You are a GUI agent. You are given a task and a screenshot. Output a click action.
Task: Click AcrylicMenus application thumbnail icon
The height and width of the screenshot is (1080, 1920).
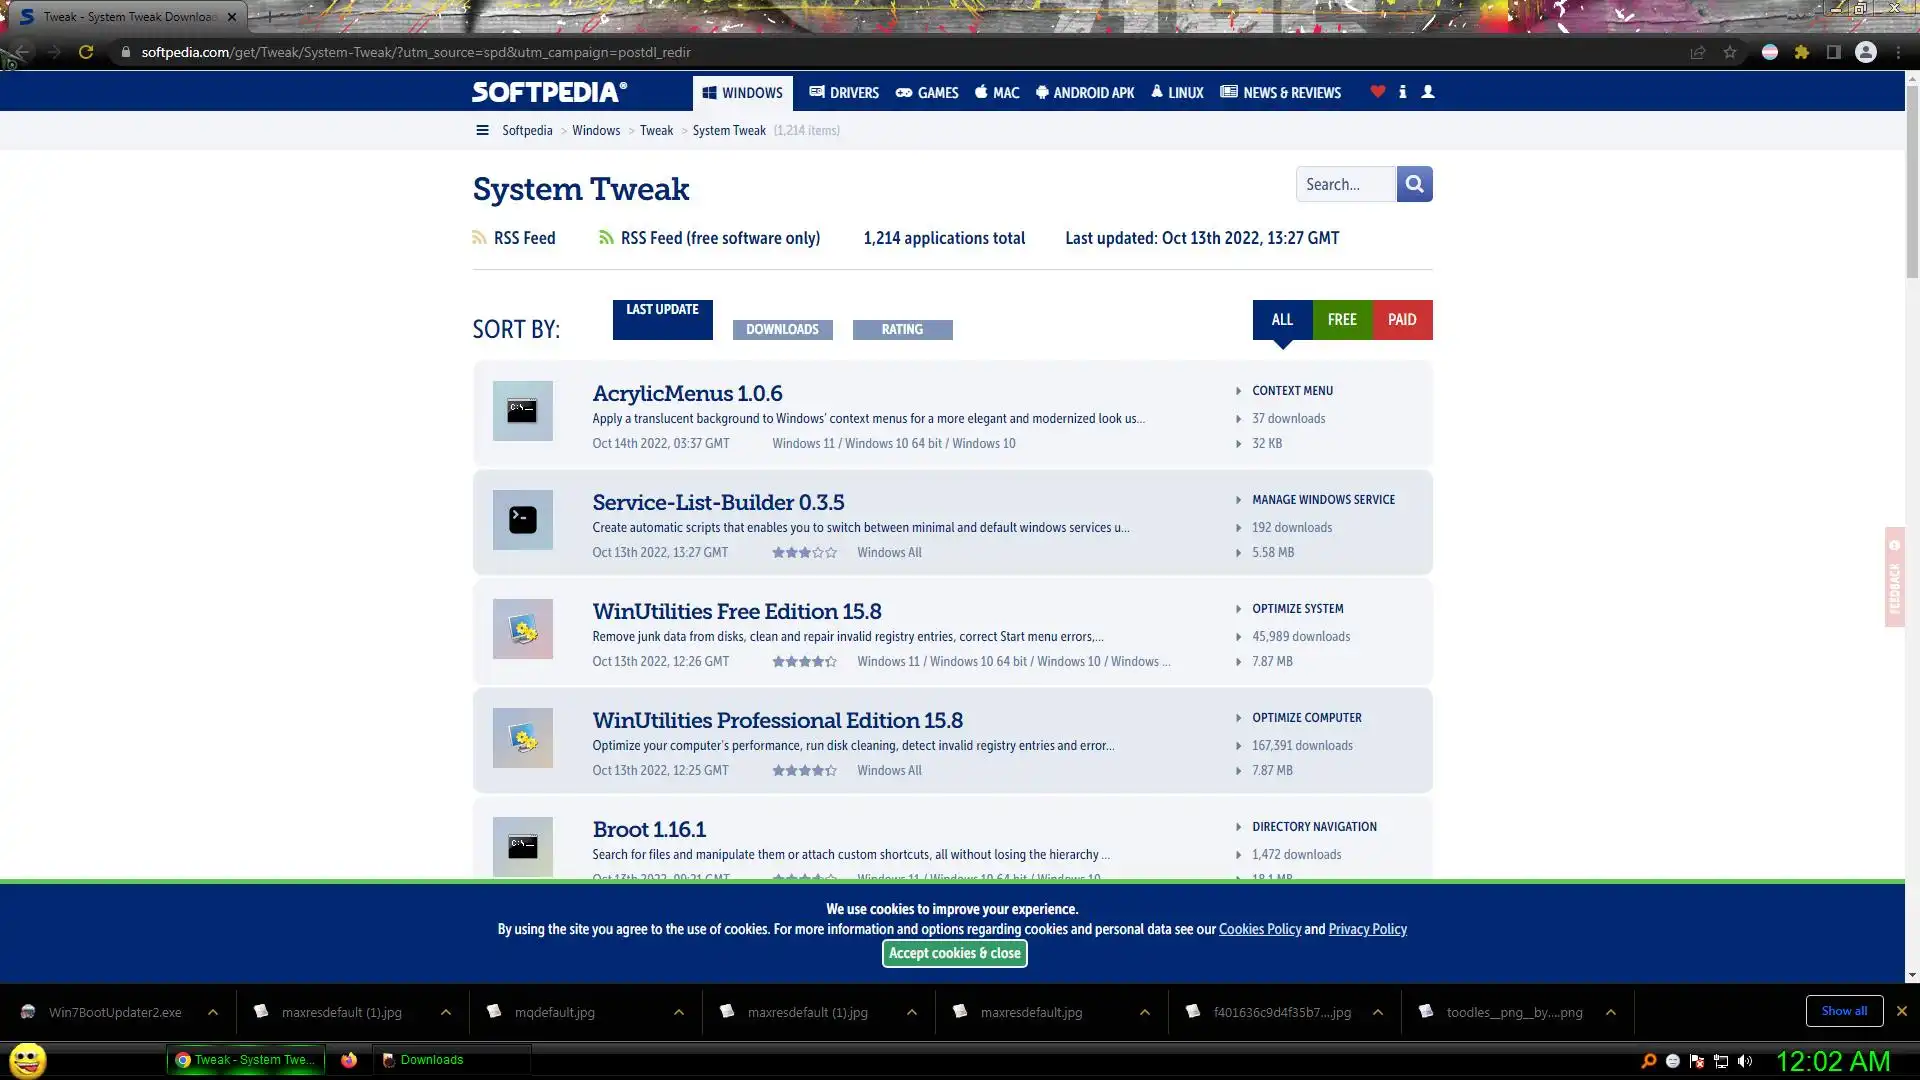point(522,411)
